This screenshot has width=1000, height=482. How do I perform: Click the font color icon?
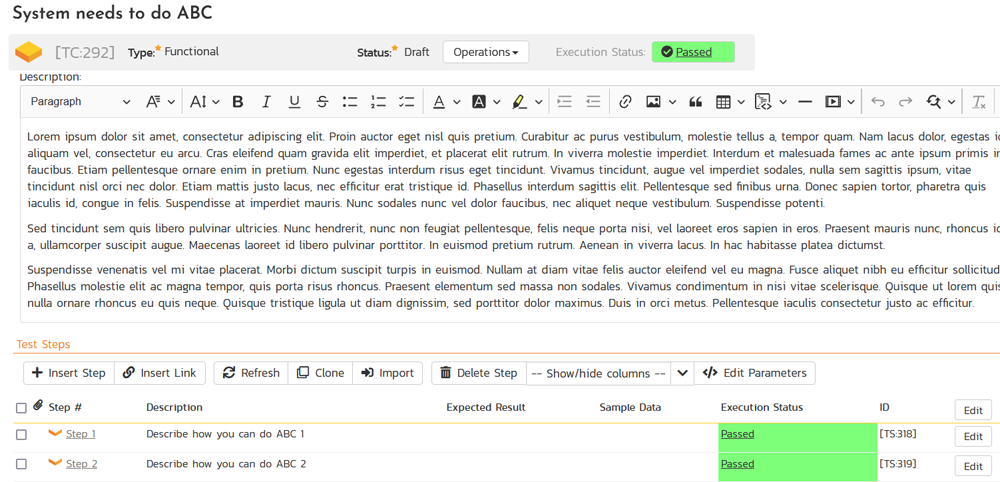point(439,101)
